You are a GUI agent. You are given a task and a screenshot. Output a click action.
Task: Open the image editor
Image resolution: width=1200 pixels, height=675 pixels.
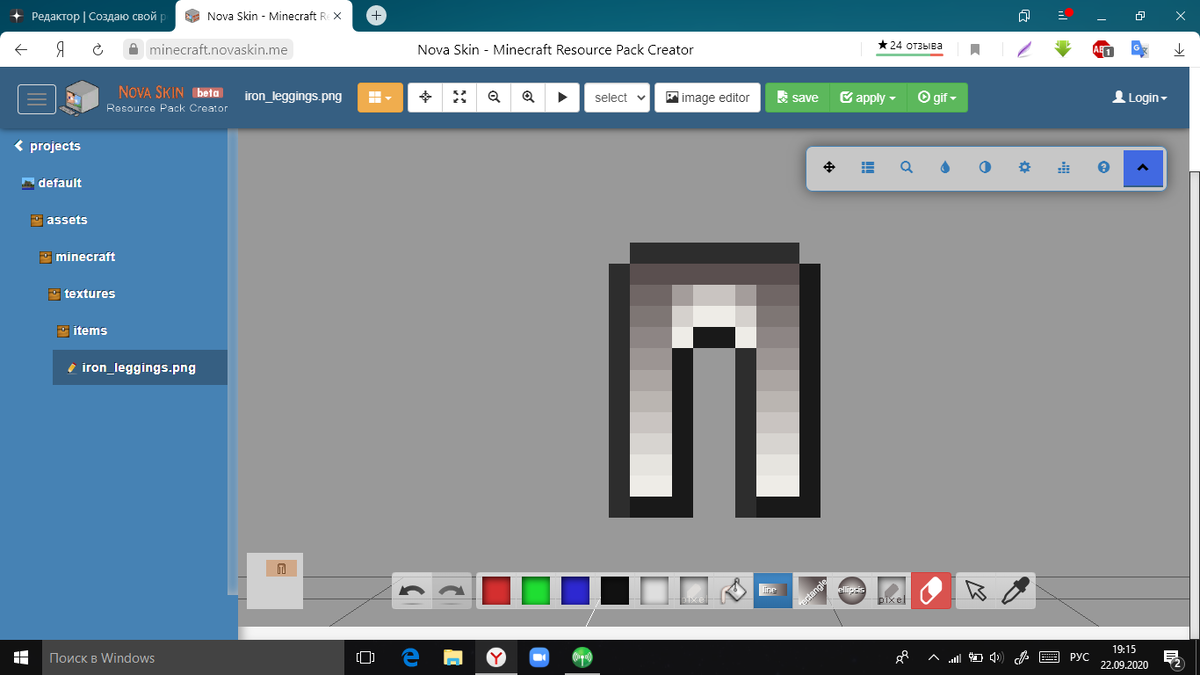(707, 97)
